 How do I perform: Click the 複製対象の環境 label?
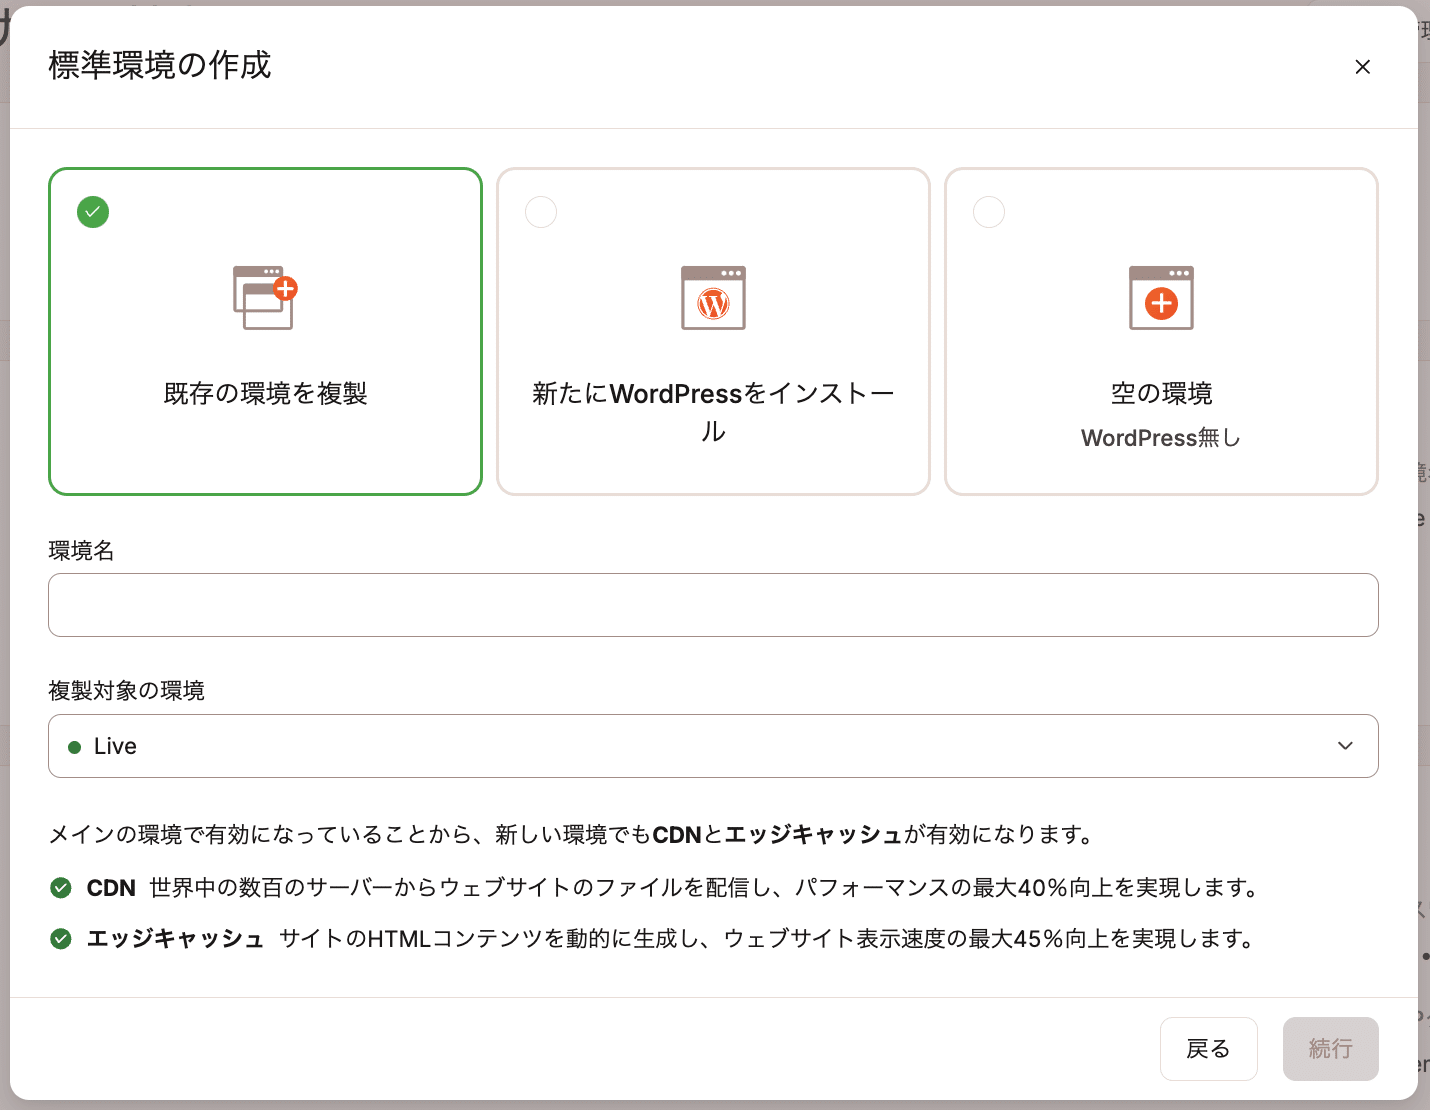click(125, 690)
